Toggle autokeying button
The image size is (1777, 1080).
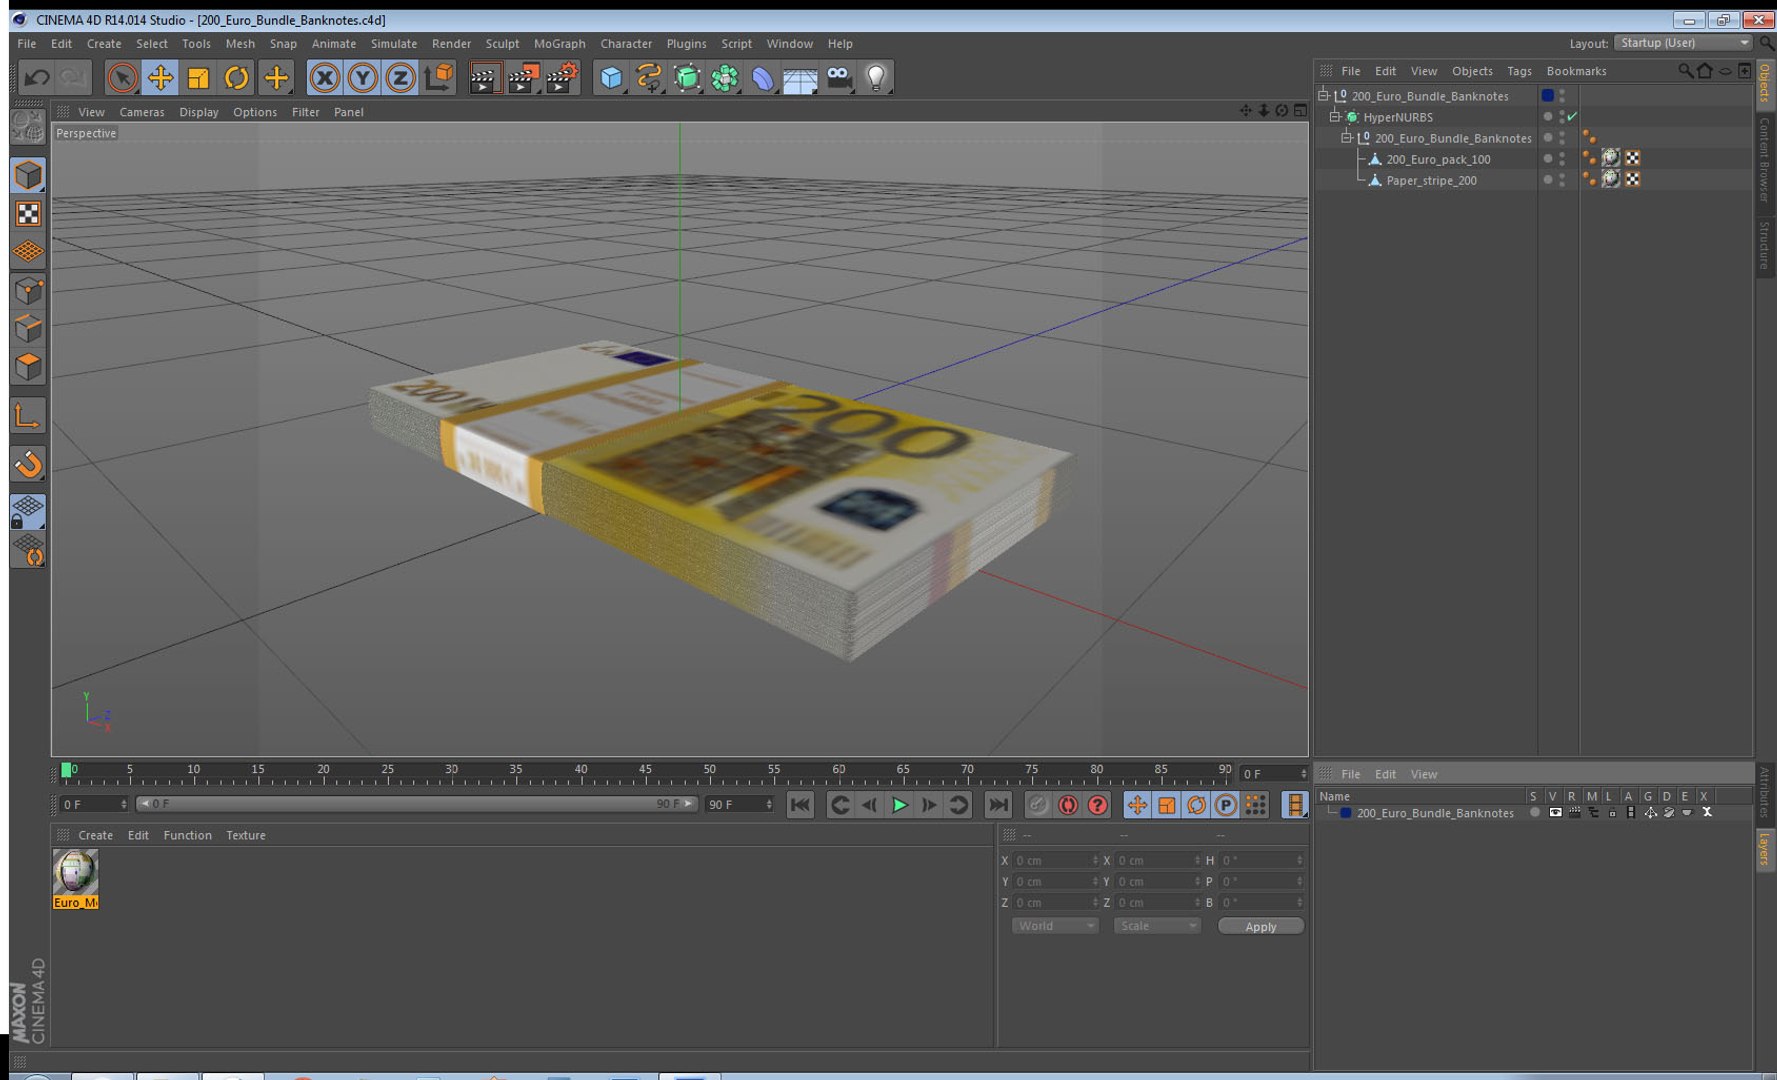(x=1068, y=805)
